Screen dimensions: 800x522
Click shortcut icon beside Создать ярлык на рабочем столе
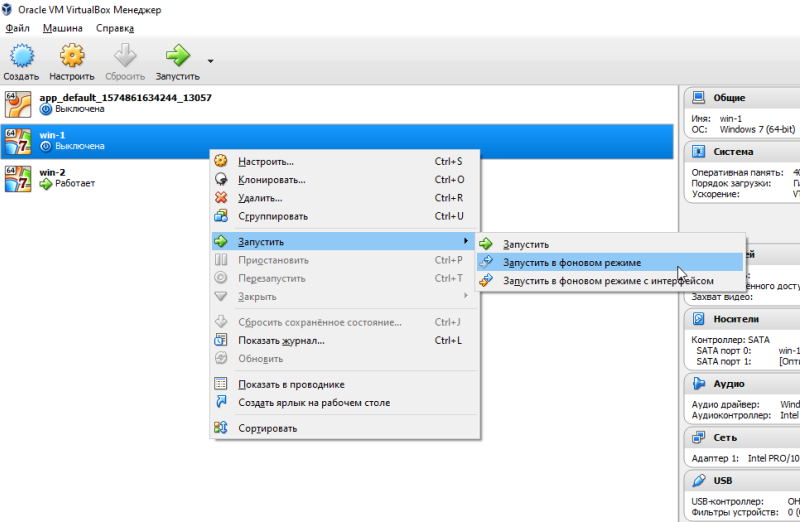click(x=221, y=402)
